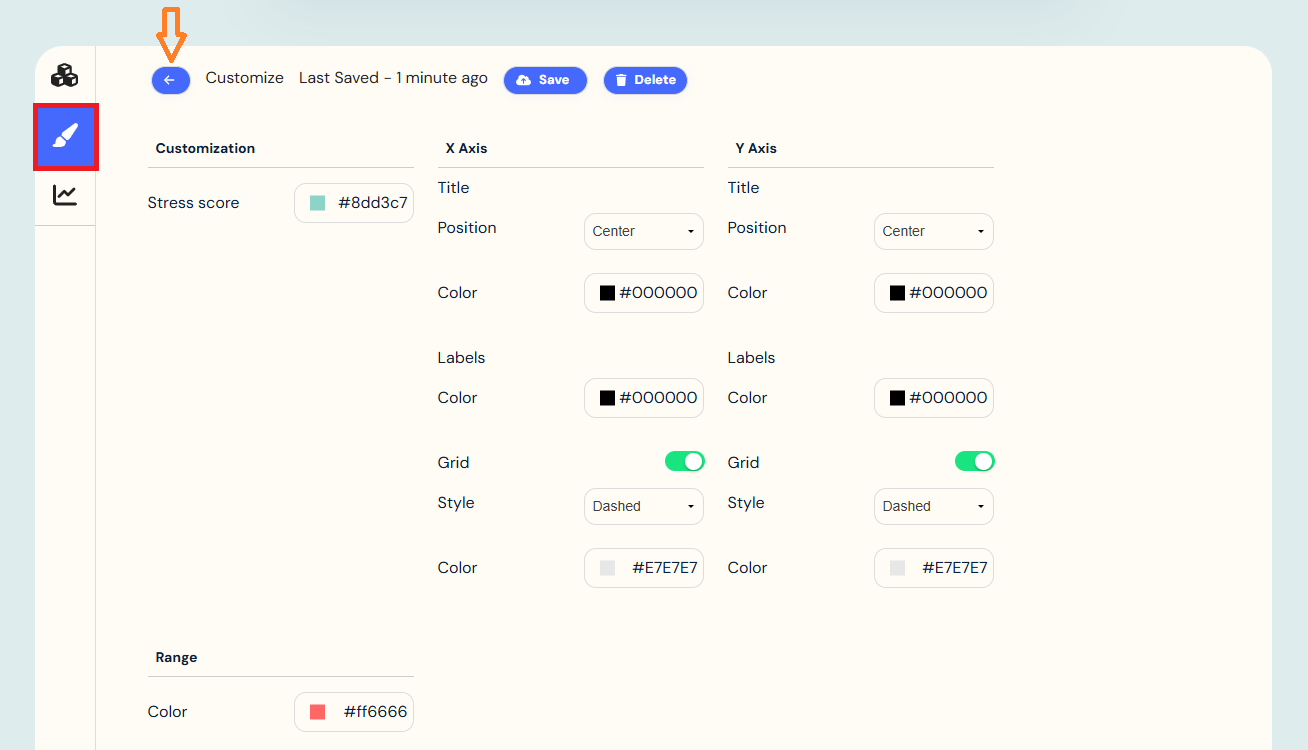Screen dimensions: 1308x750
Task: Click Y Axis grid color hex field
Action: coord(954,568)
